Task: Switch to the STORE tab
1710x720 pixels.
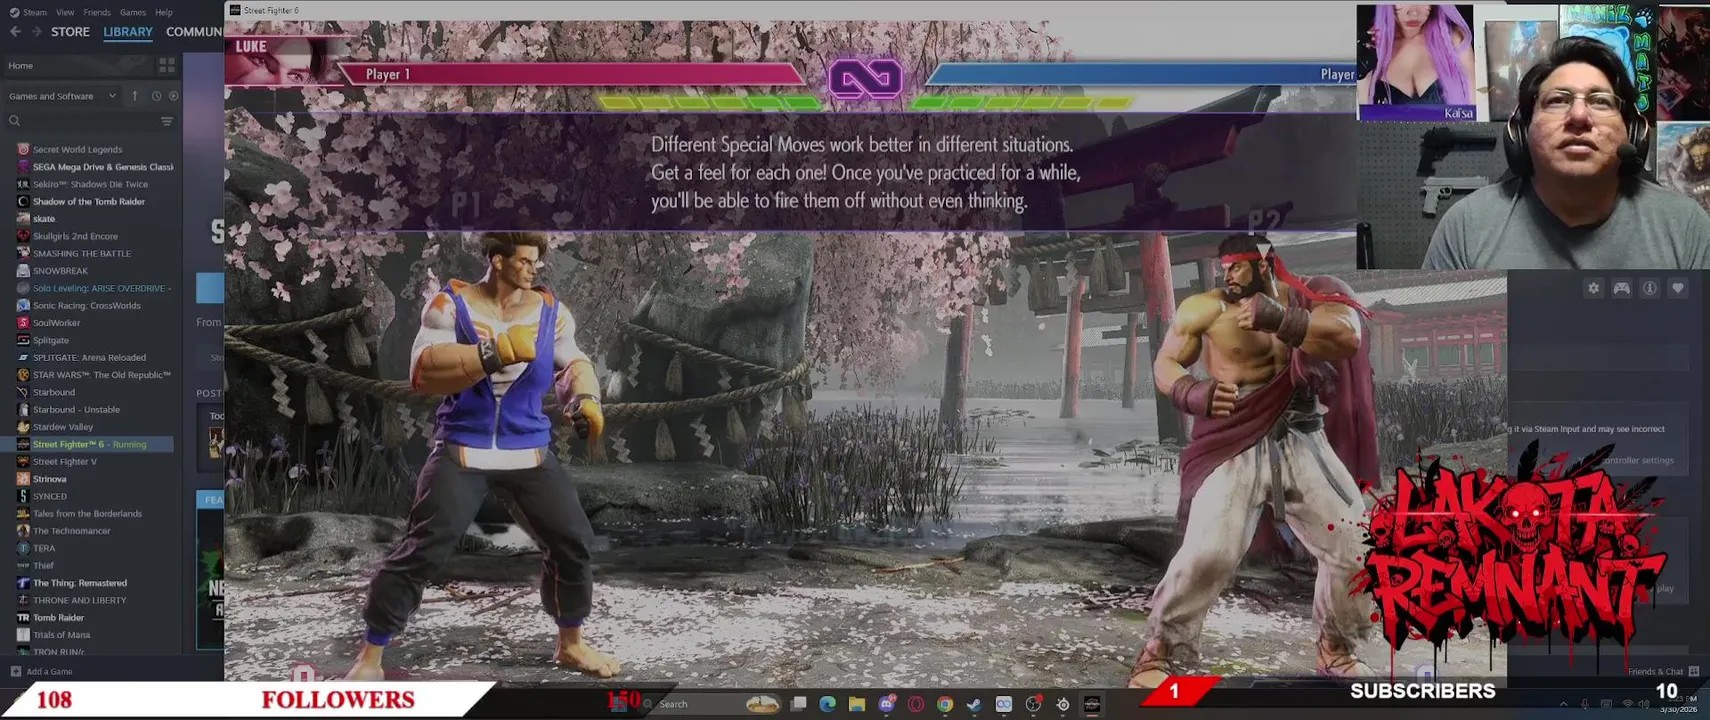Action: 70,32
